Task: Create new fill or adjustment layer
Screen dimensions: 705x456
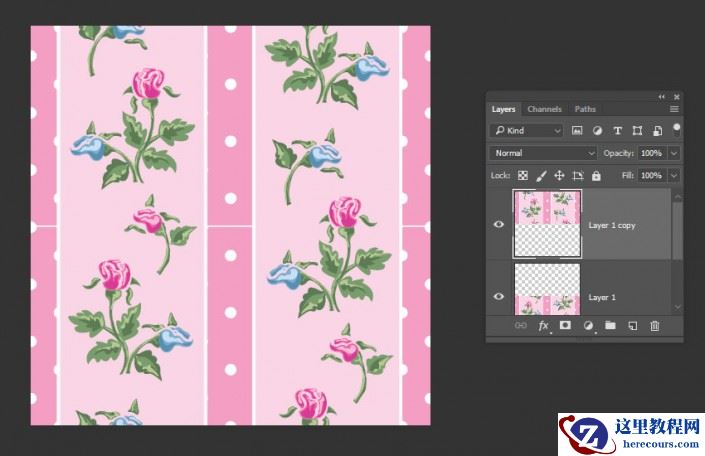Action: [588, 326]
